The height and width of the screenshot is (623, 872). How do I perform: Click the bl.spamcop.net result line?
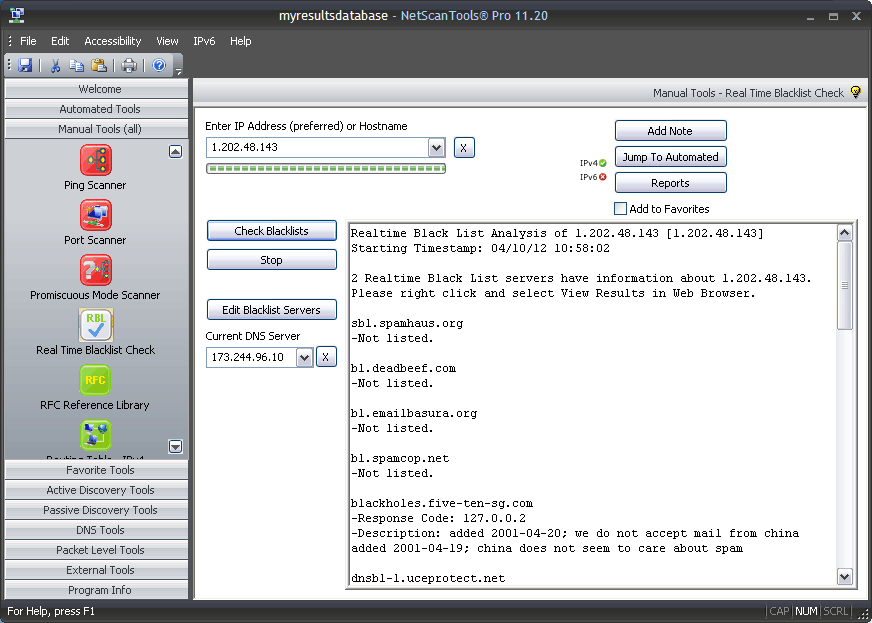[x=400, y=458]
